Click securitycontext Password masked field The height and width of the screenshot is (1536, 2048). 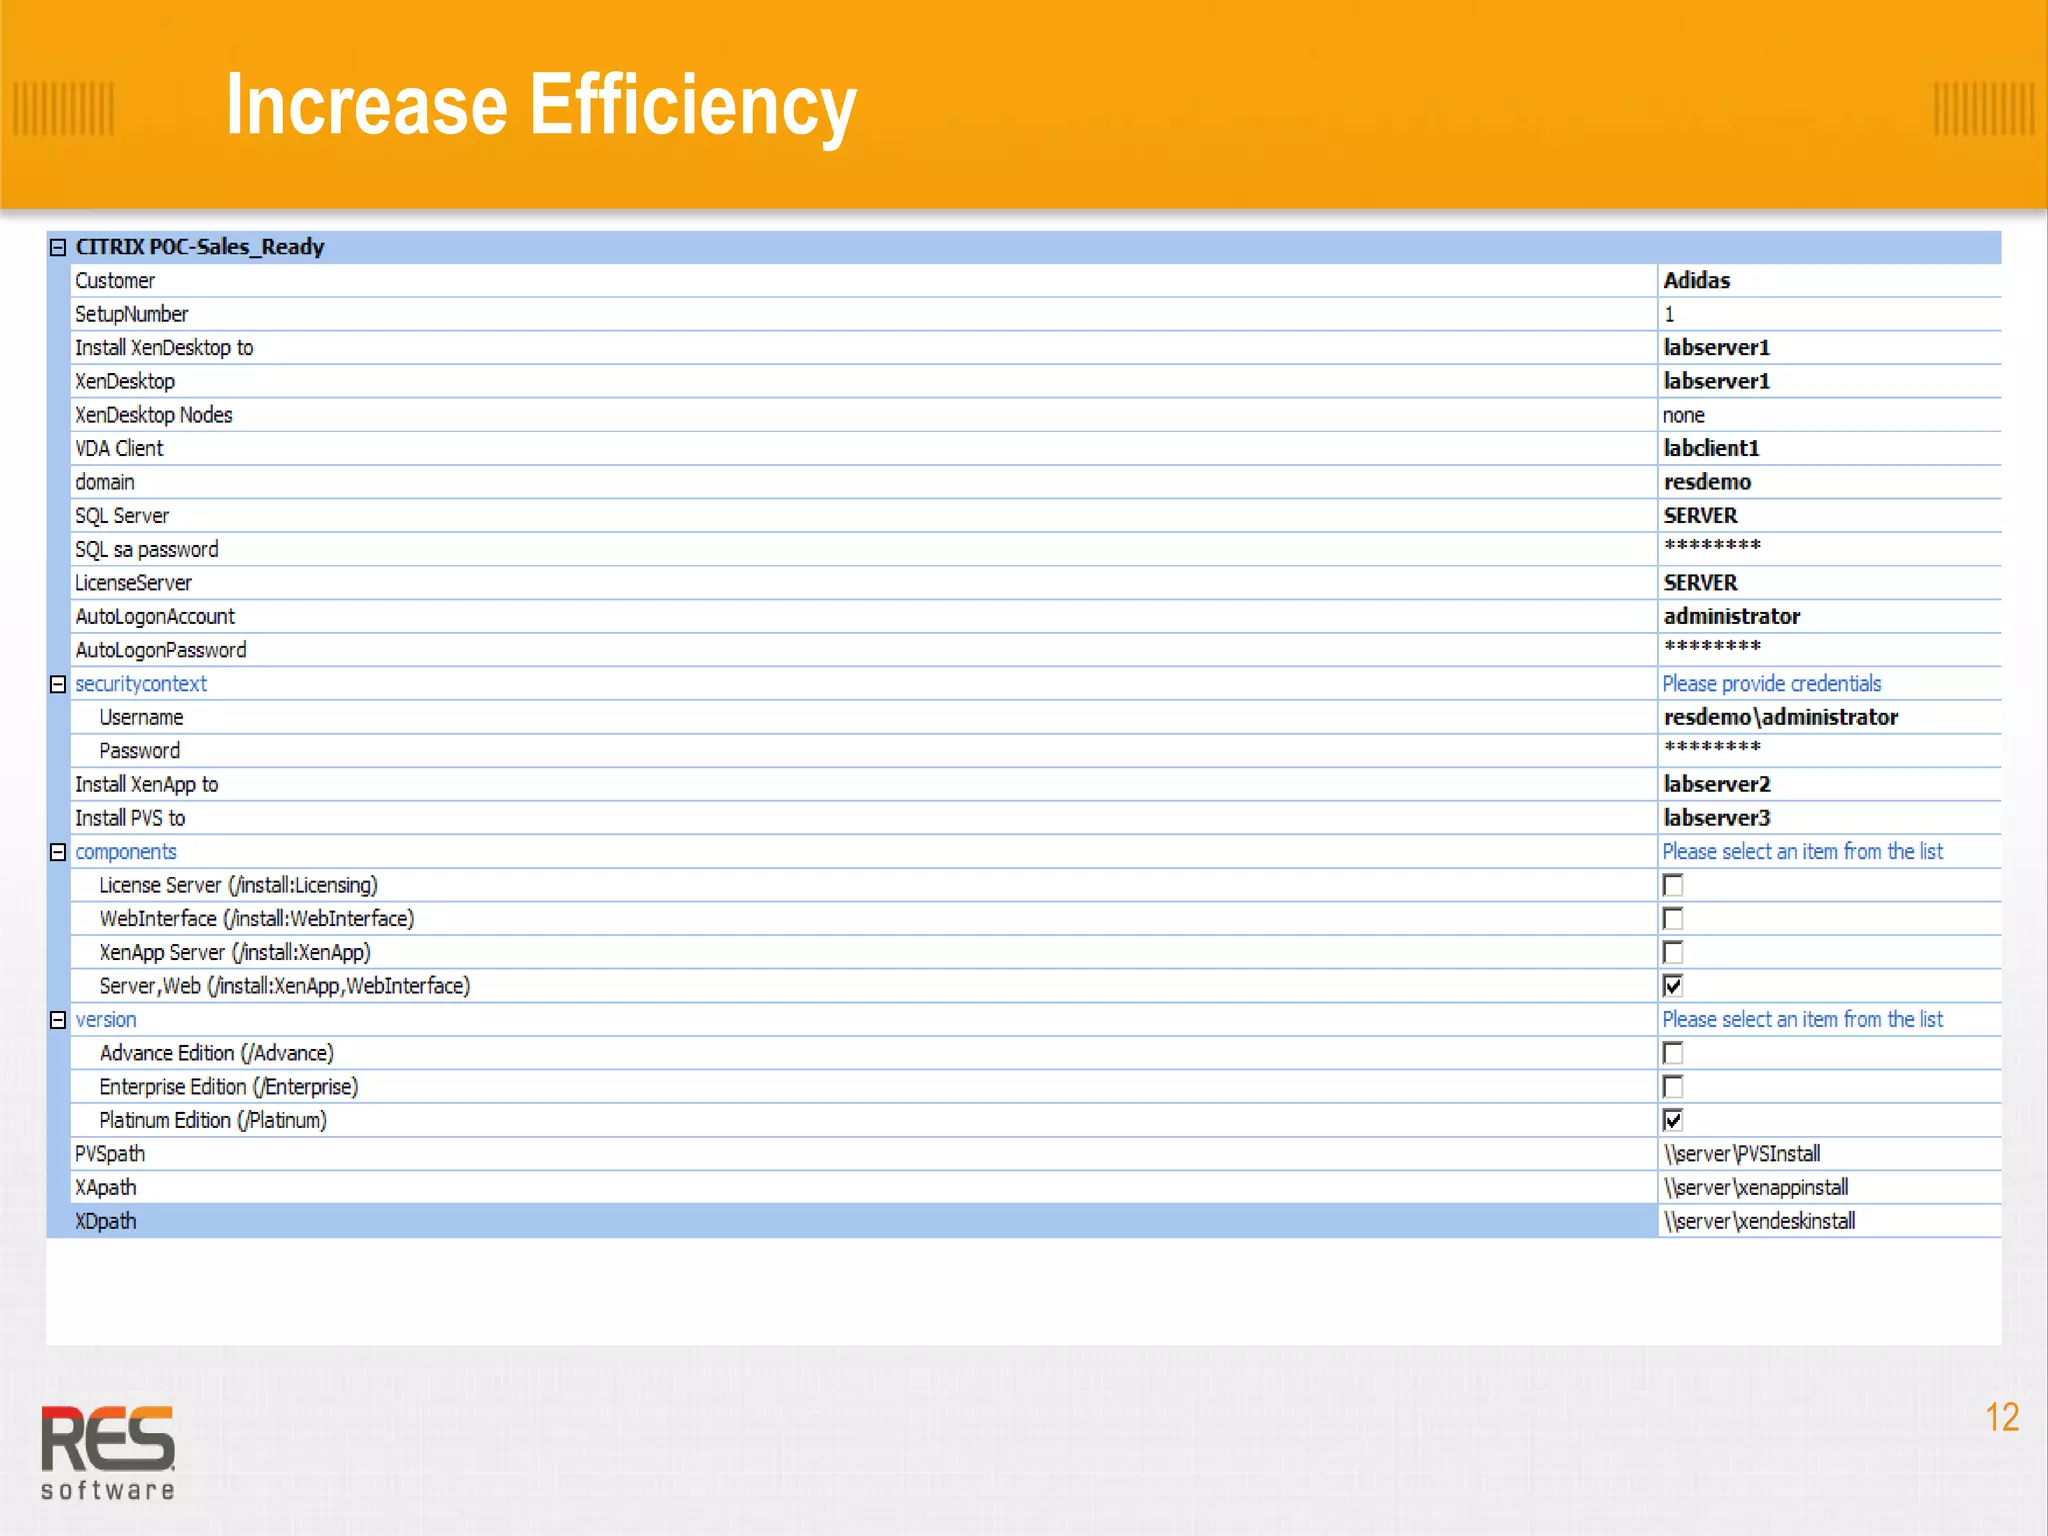pyautogui.click(x=1830, y=751)
